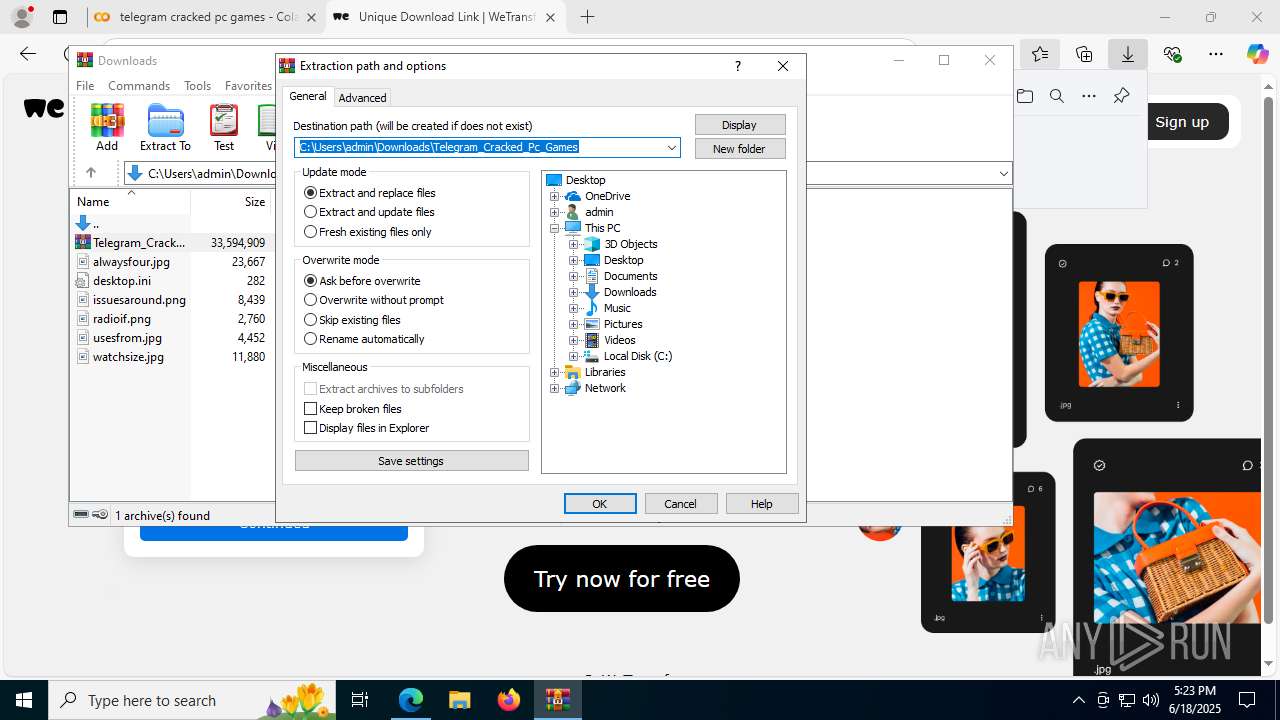Select Fresh existing files only
The height and width of the screenshot is (720, 1280).
coord(368,232)
